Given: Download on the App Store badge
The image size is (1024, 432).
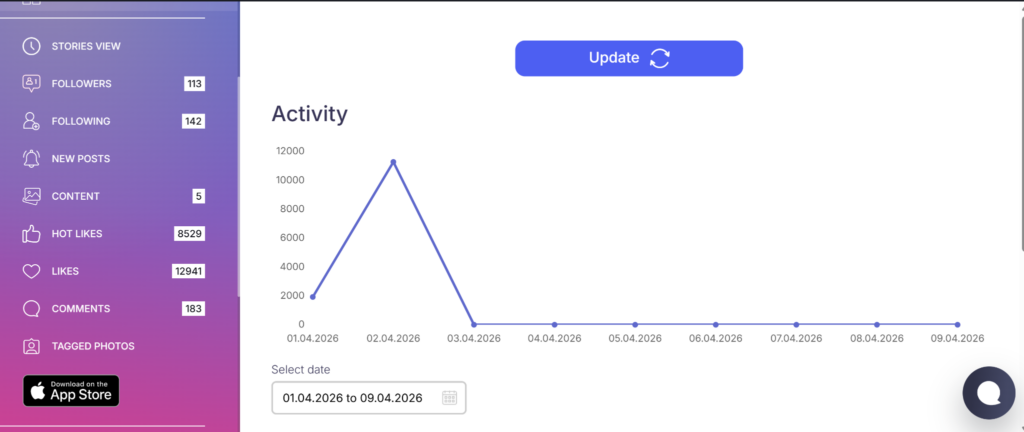Looking at the screenshot, I should tap(71, 391).
